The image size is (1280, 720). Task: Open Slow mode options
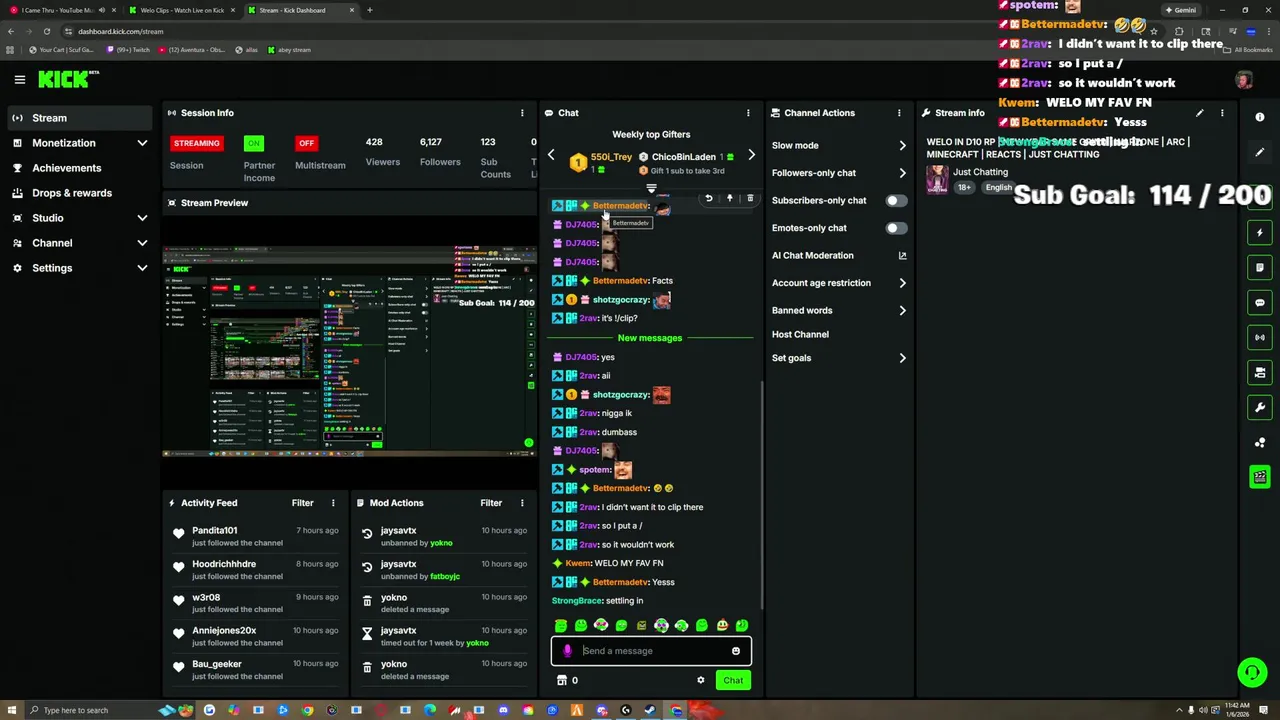coord(838,145)
